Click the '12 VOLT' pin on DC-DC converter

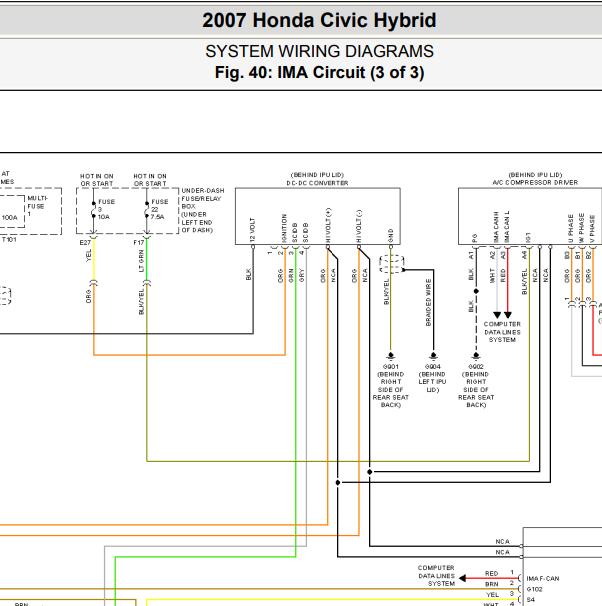252,230
